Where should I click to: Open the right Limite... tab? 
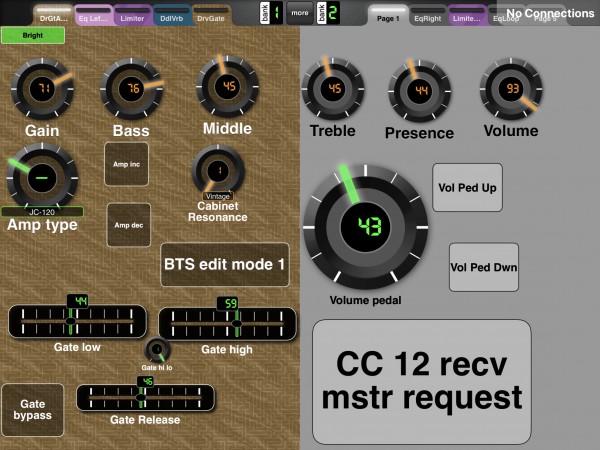pos(466,15)
